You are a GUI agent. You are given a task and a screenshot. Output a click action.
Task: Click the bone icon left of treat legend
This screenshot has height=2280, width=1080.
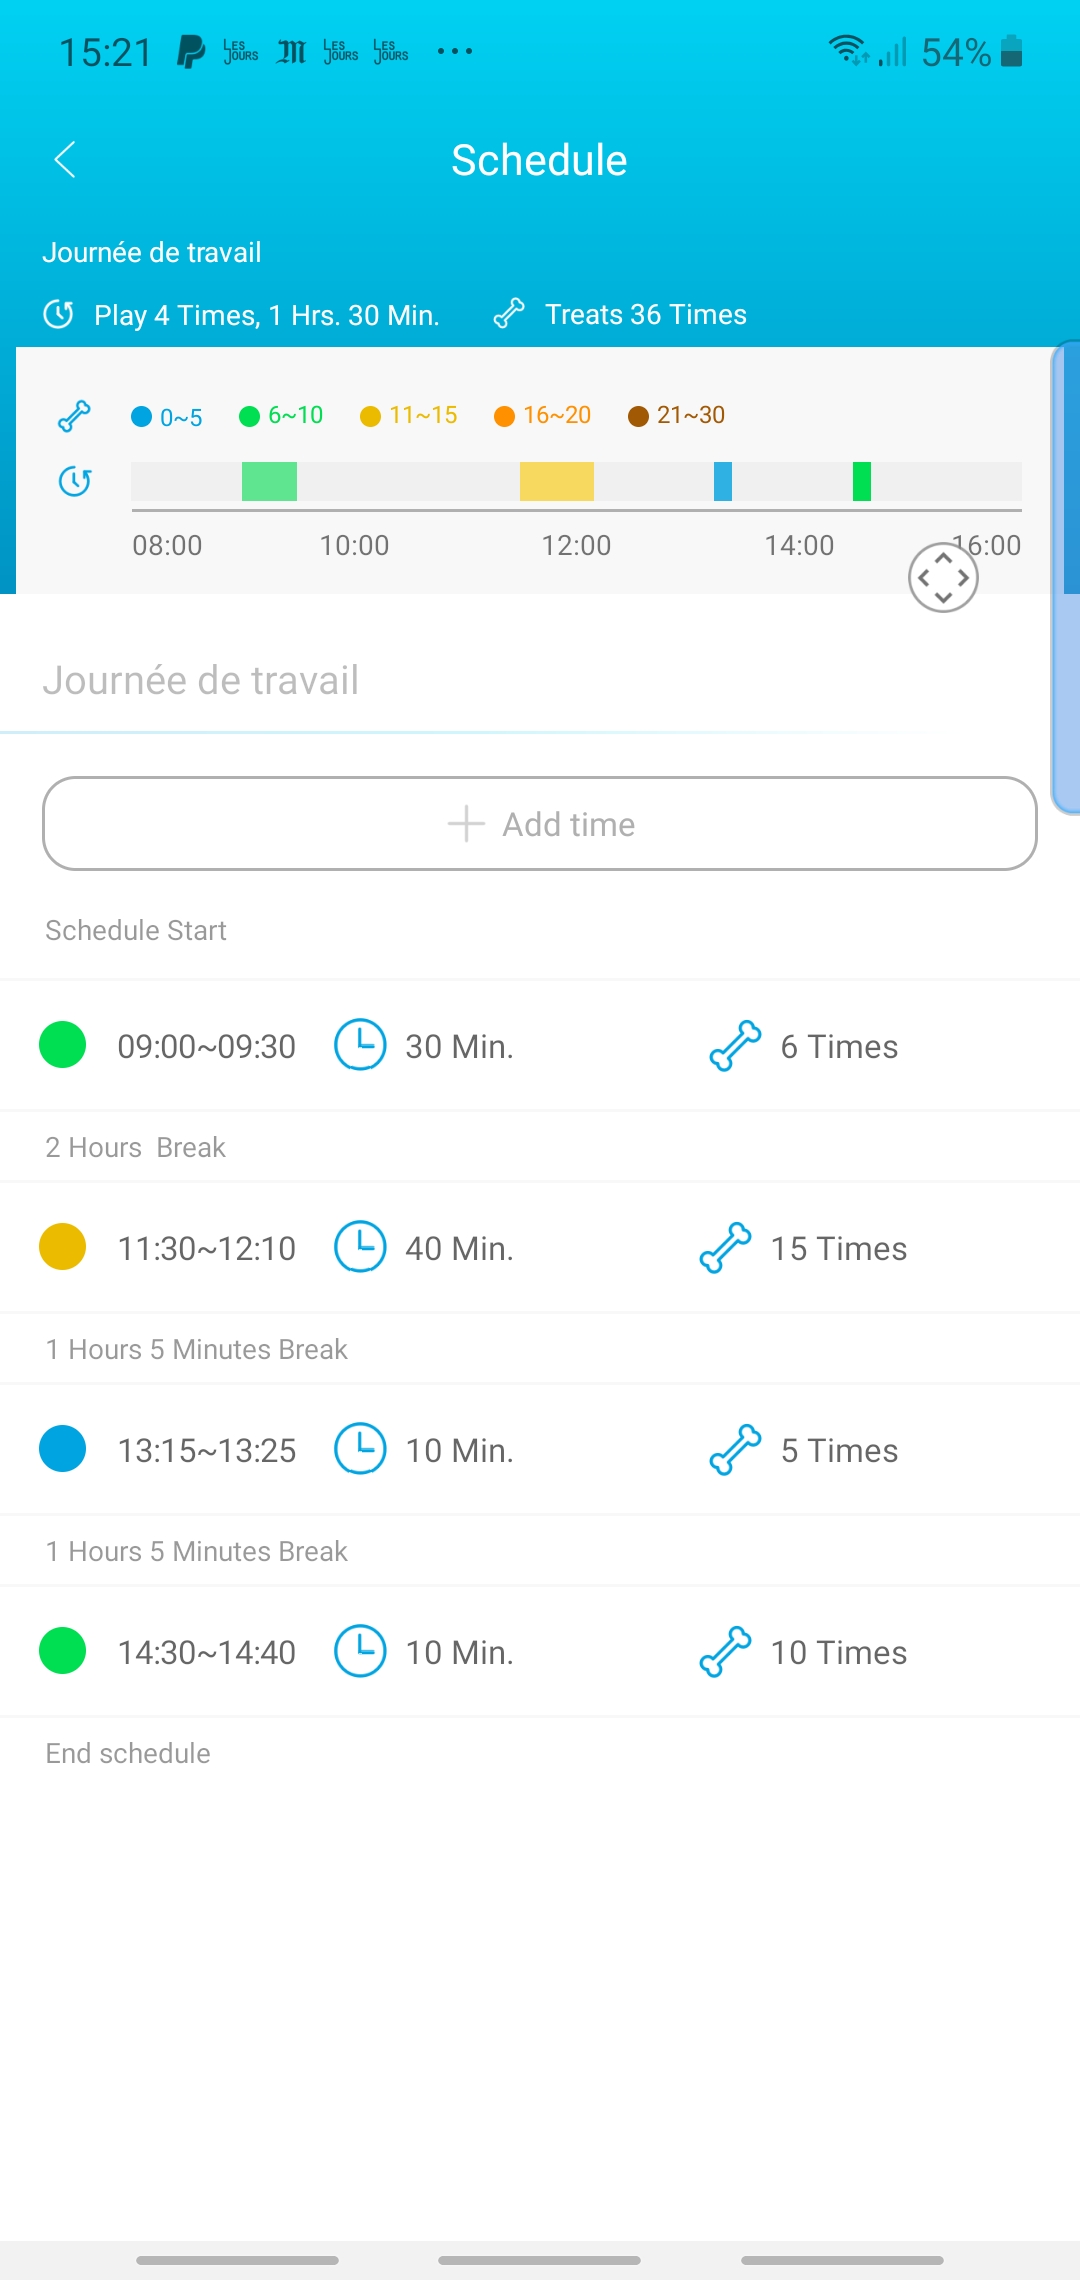point(75,416)
